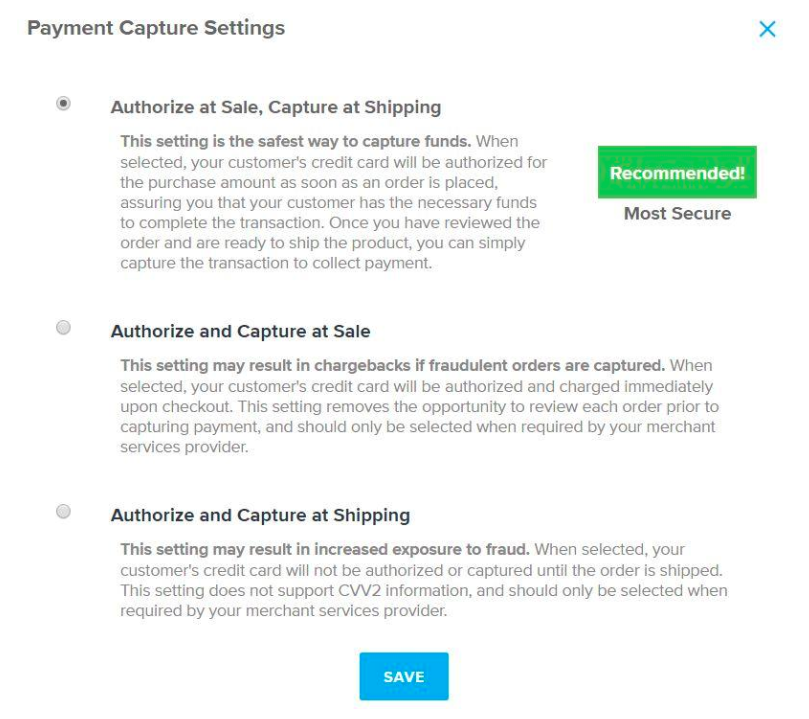Click the green Recommended! badge
The image size is (809, 719).
tap(677, 172)
